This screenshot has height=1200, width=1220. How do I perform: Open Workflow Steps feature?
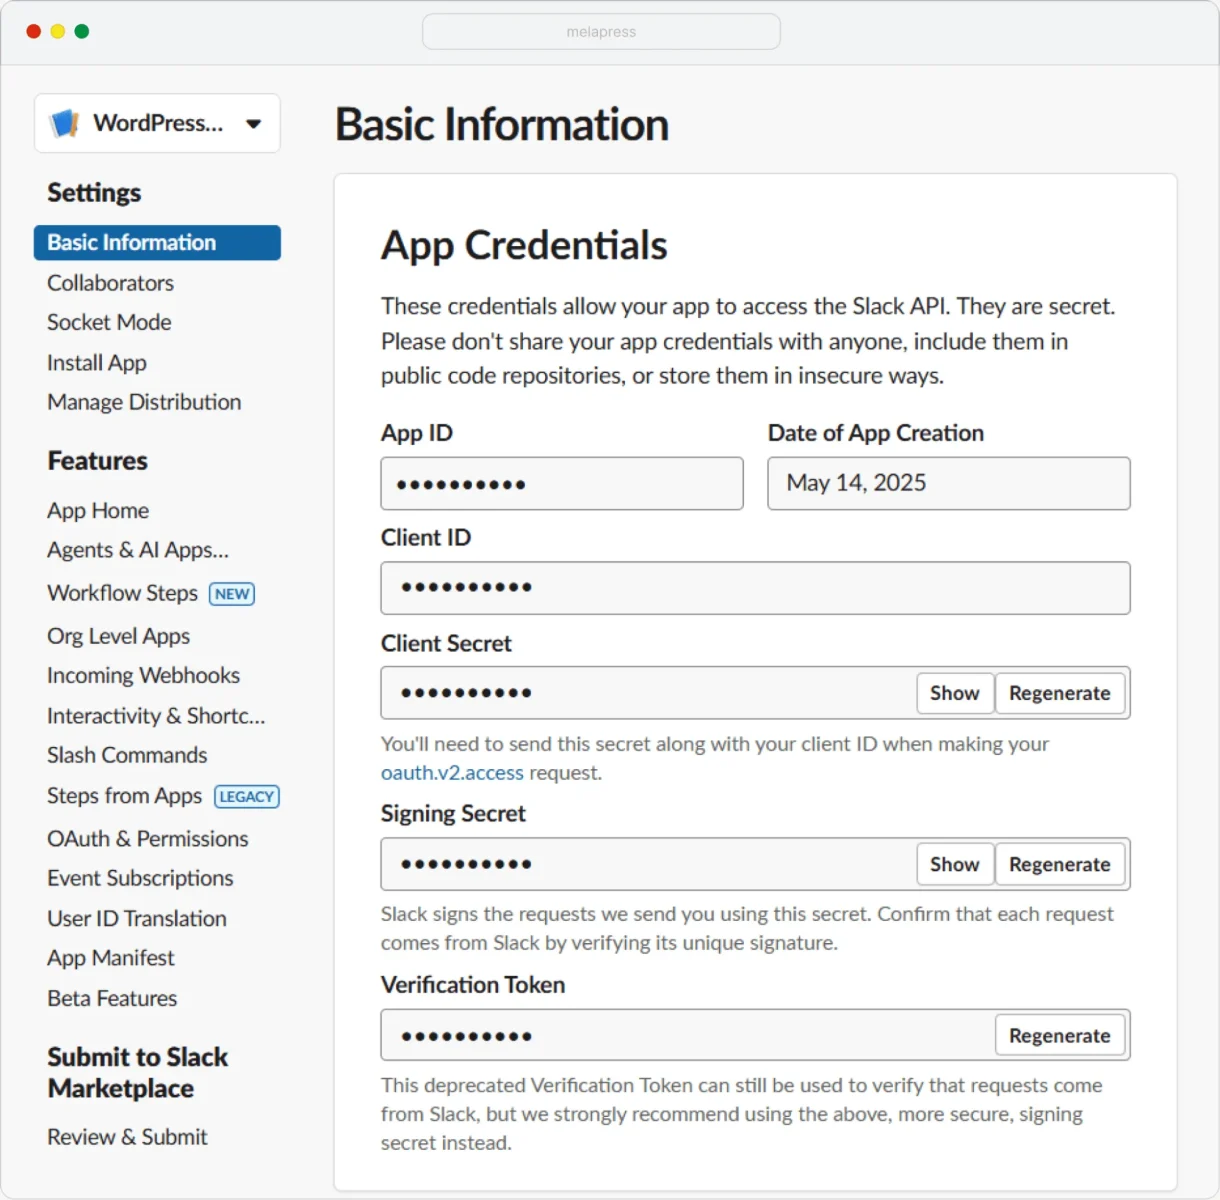[x=122, y=593]
